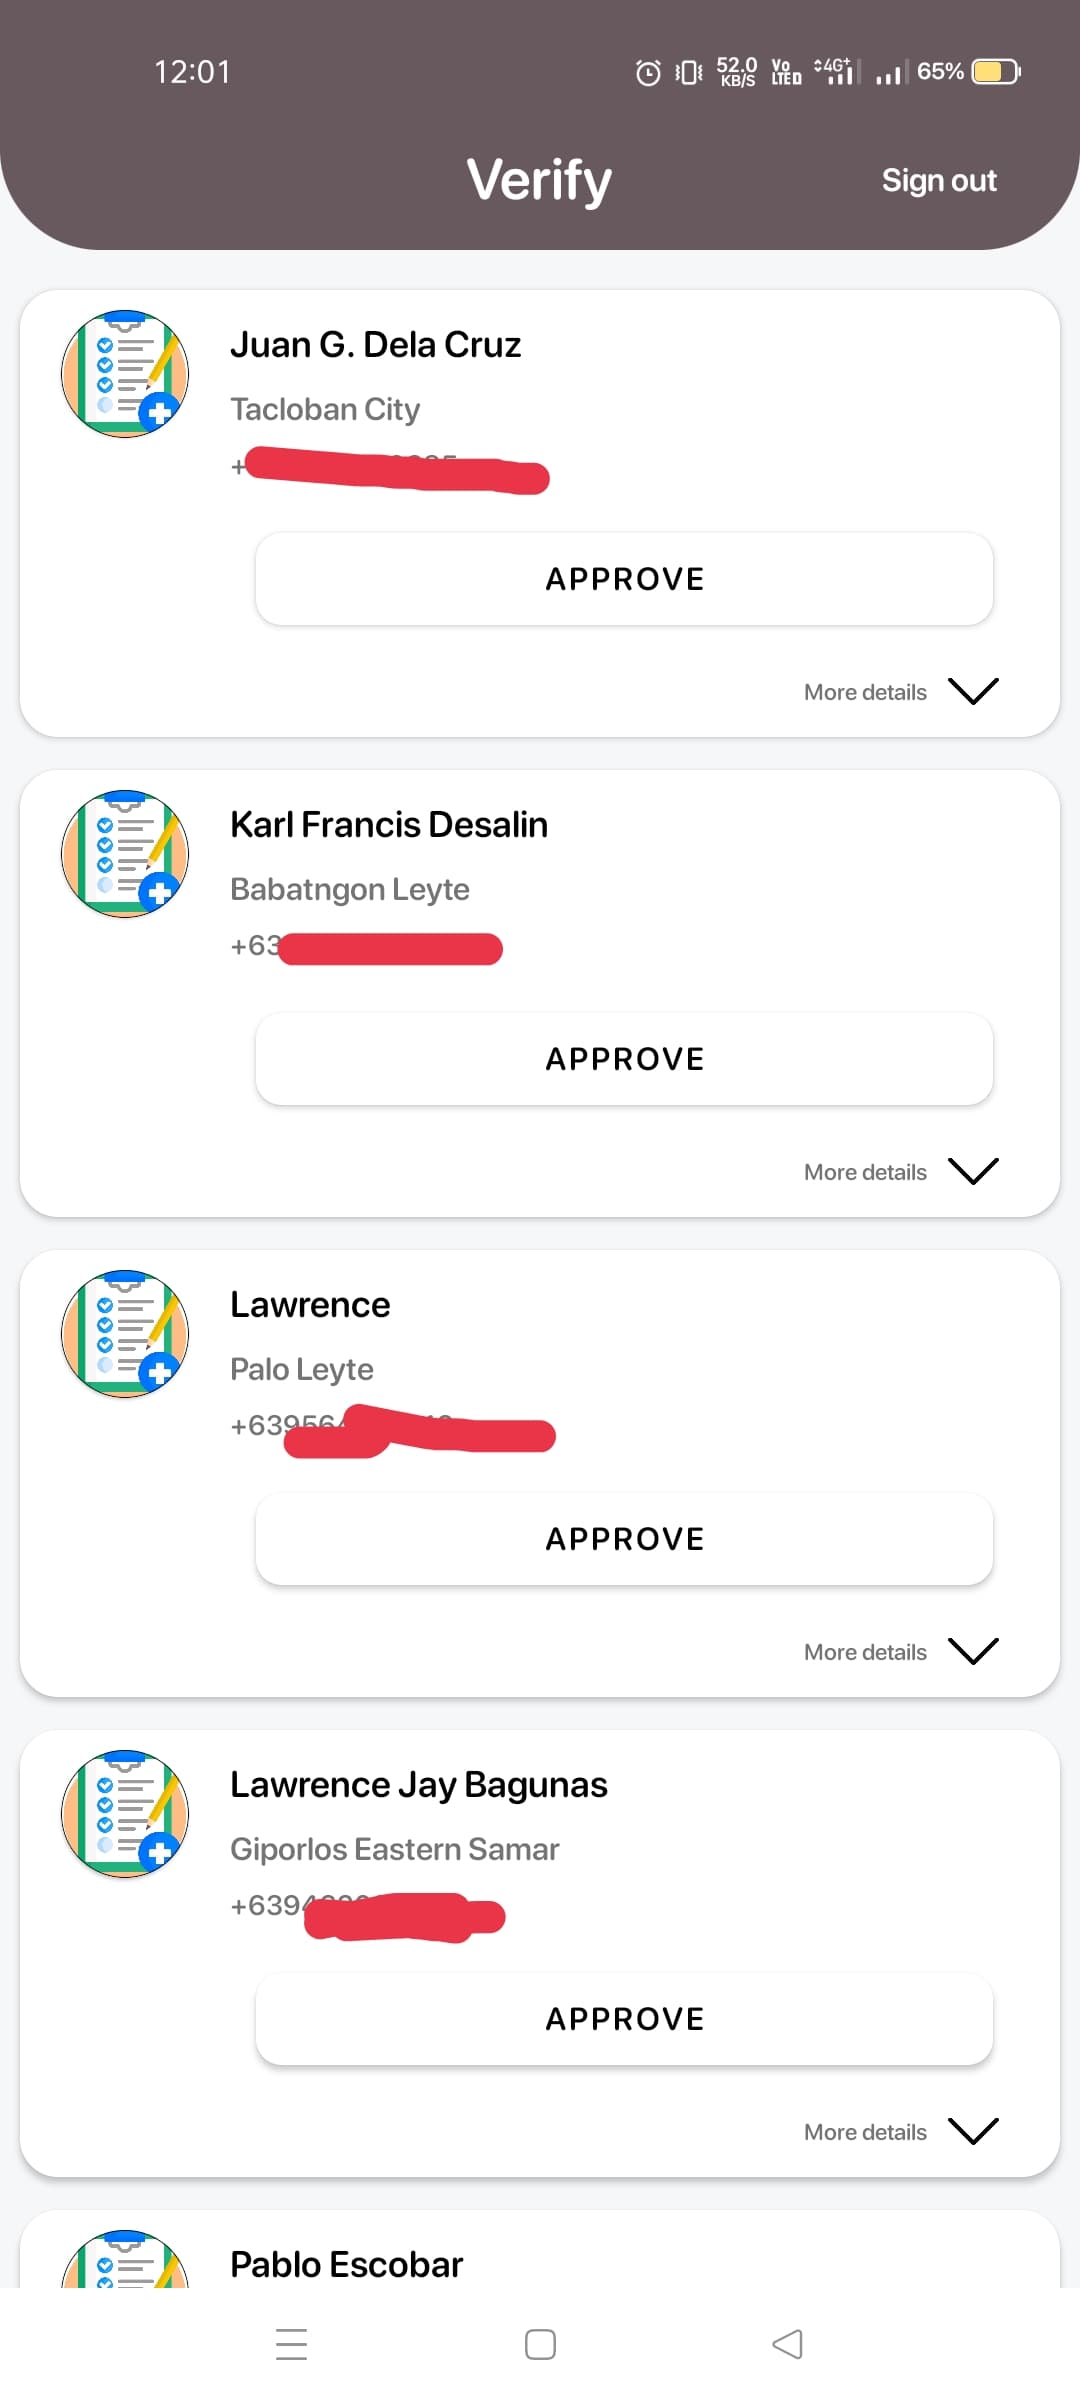Expand More details for Lawrence Jay Bagunas
The height and width of the screenshot is (2400, 1080).
pos(900,2132)
